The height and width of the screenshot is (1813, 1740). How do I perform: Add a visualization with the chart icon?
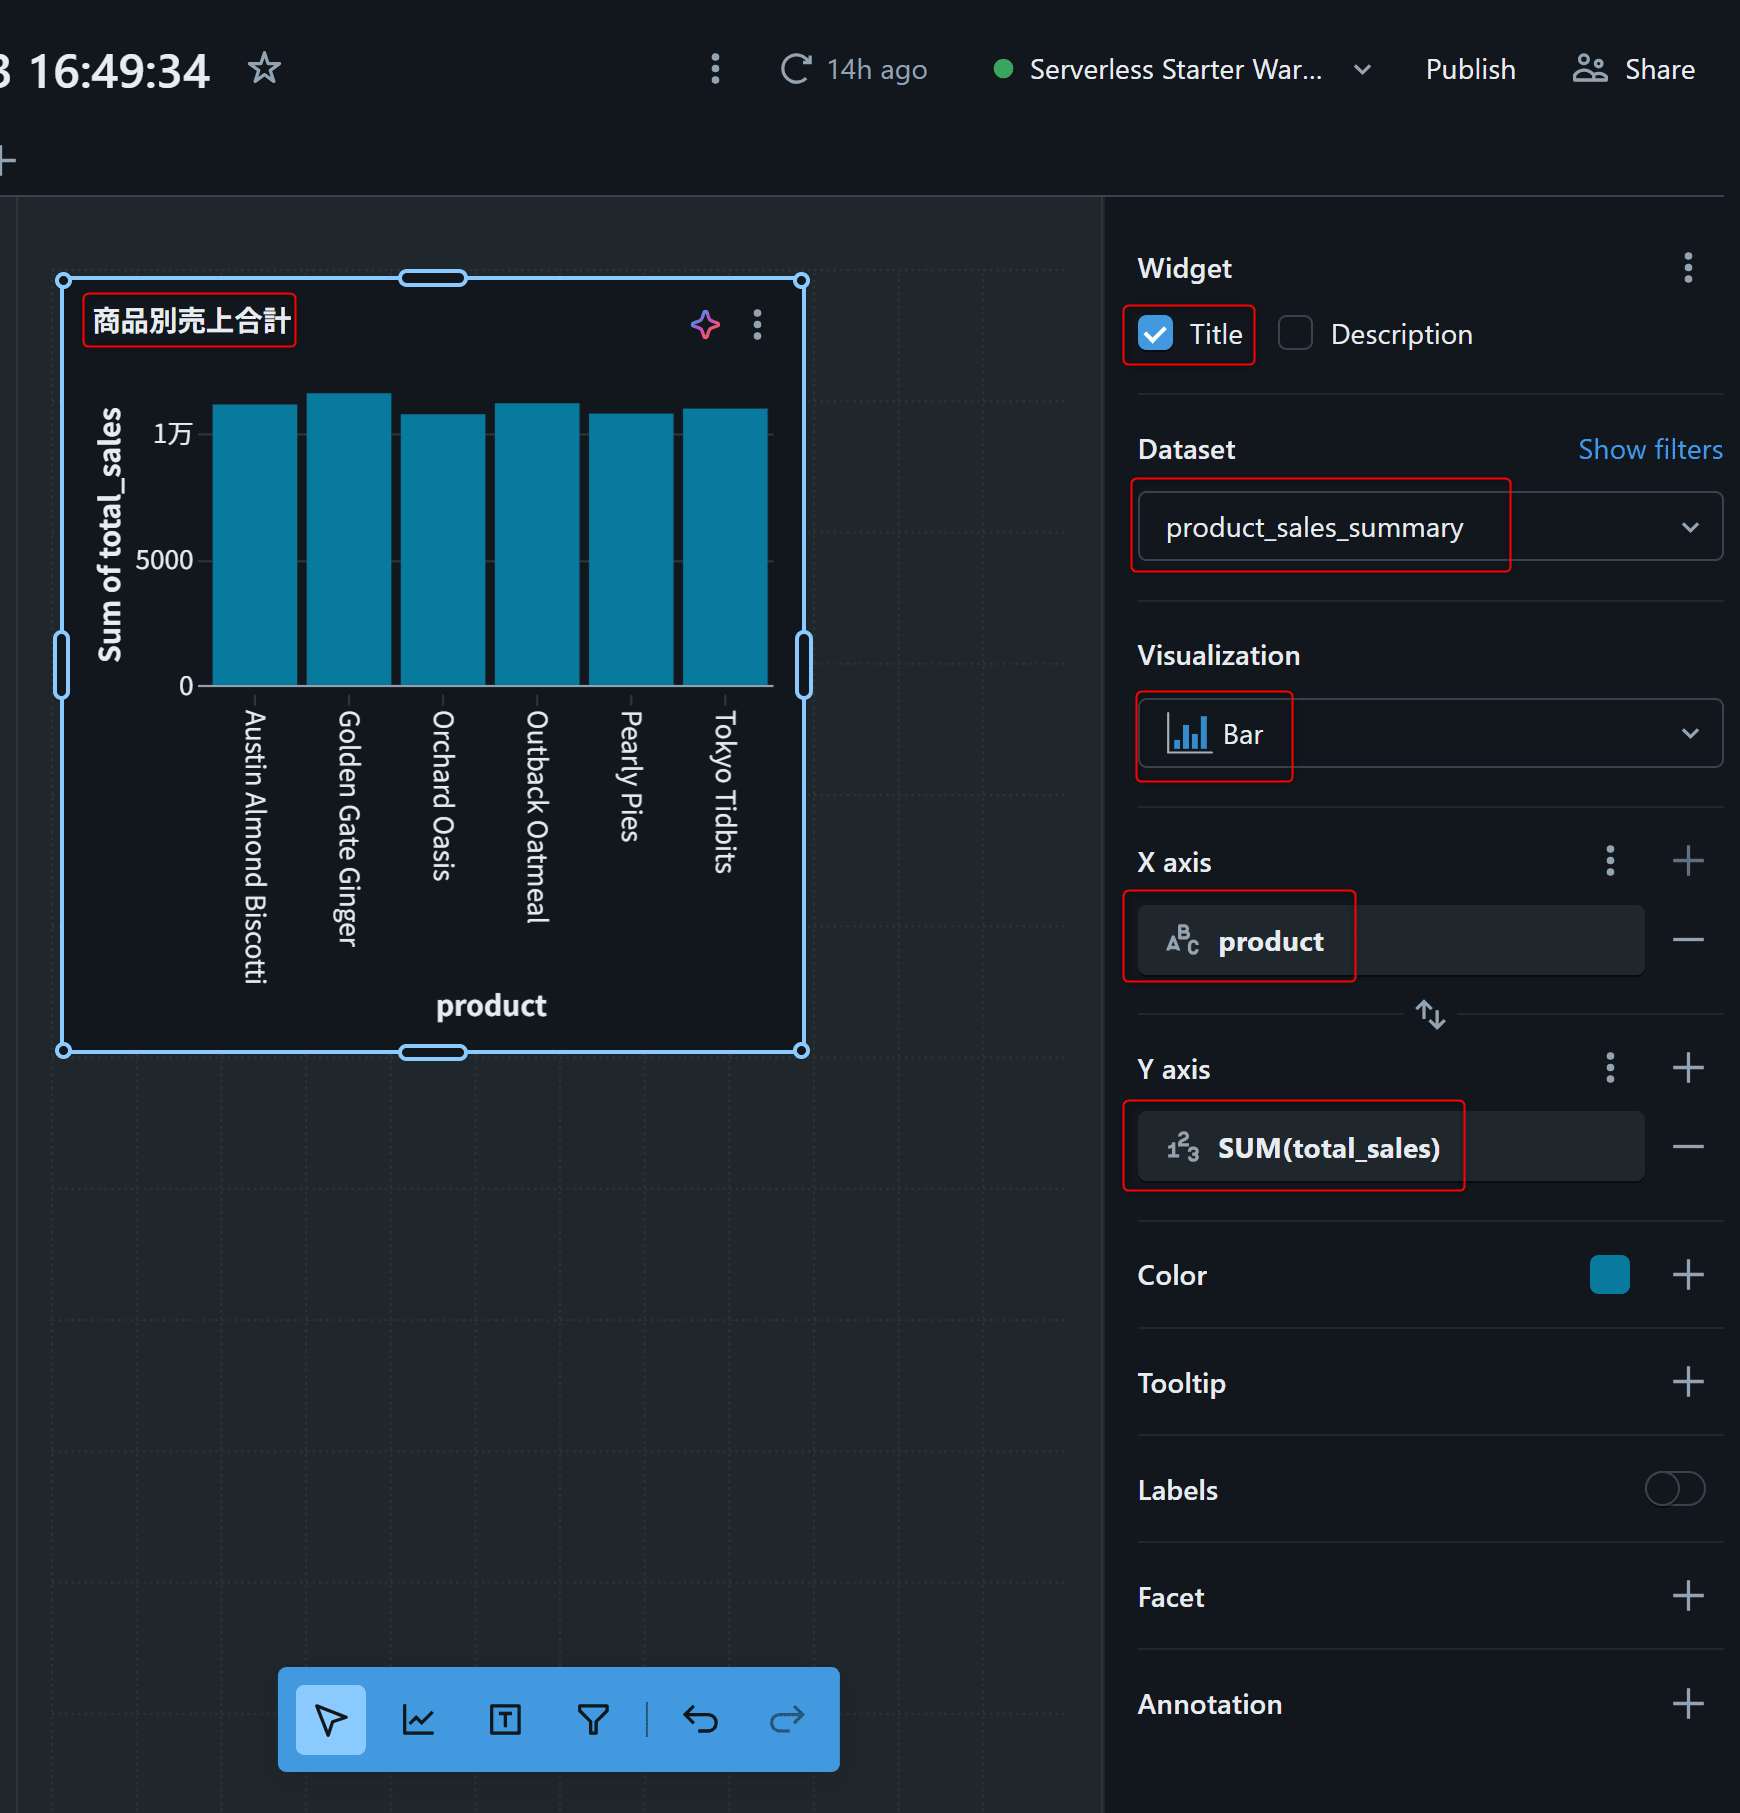pyautogui.click(x=418, y=1719)
